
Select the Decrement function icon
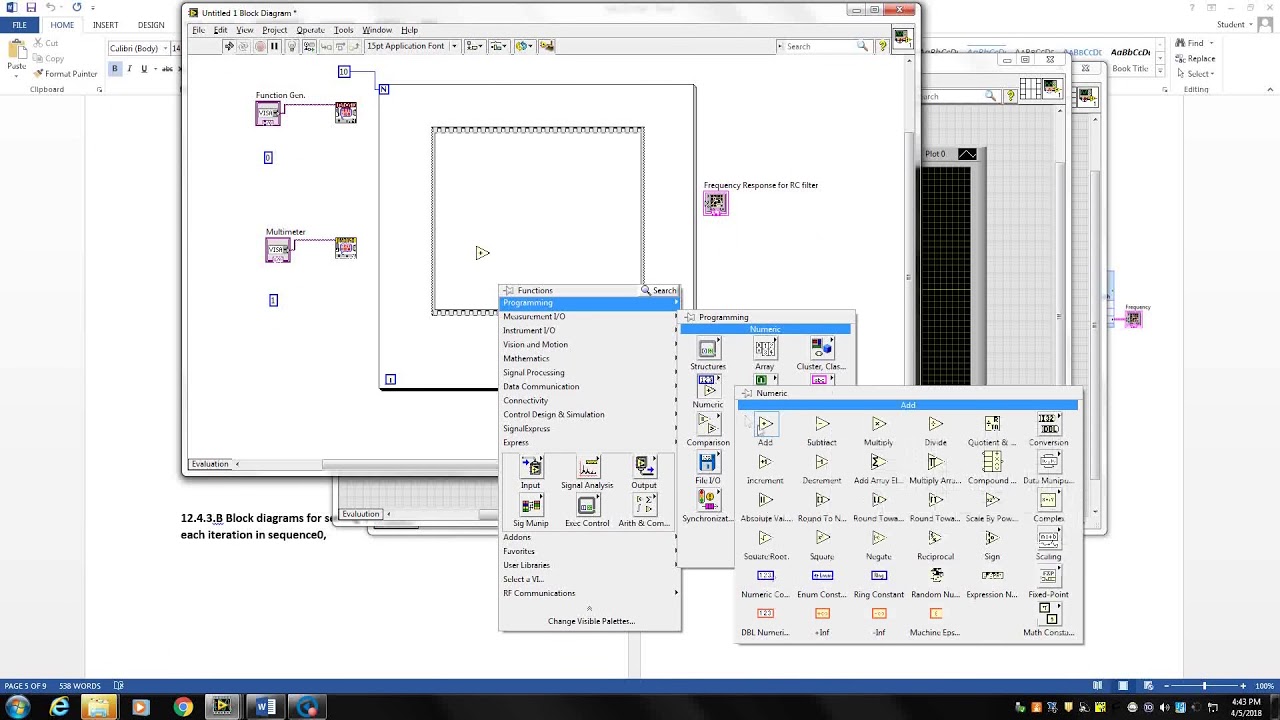(822, 462)
